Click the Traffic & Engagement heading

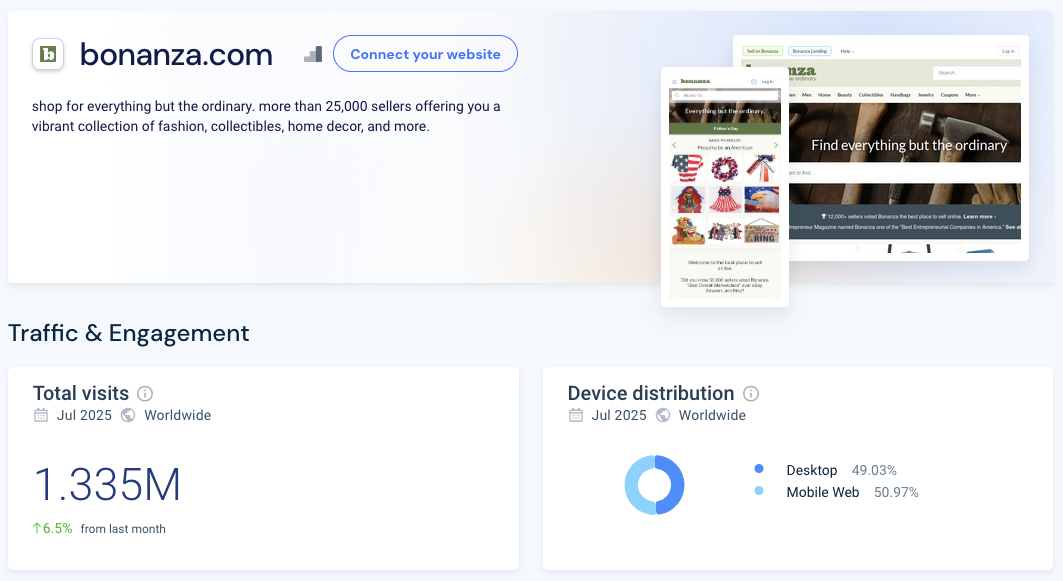tap(129, 333)
